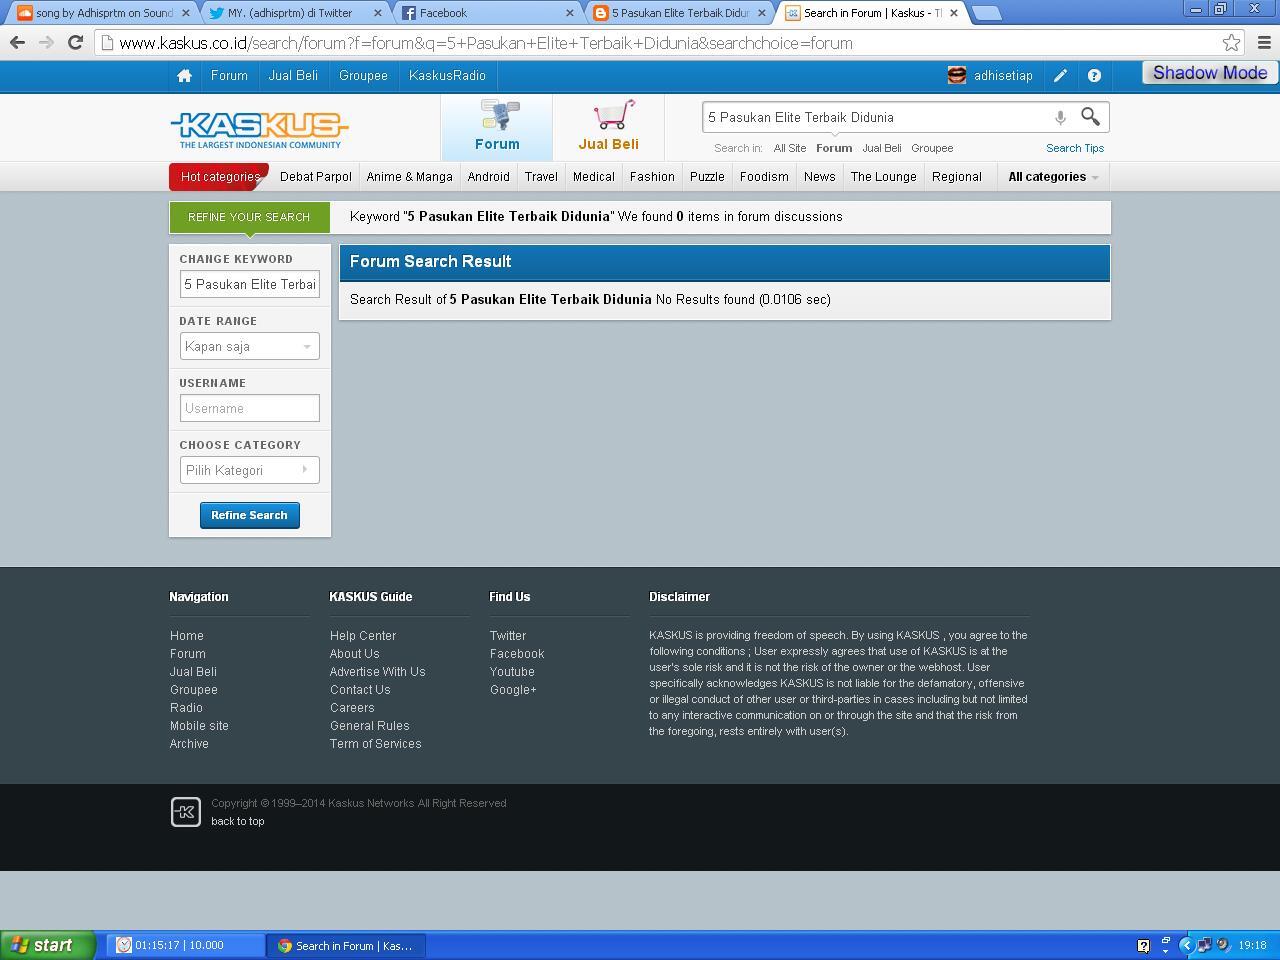Close the Facebook tab
This screenshot has height=960, width=1280.
[x=570, y=13]
